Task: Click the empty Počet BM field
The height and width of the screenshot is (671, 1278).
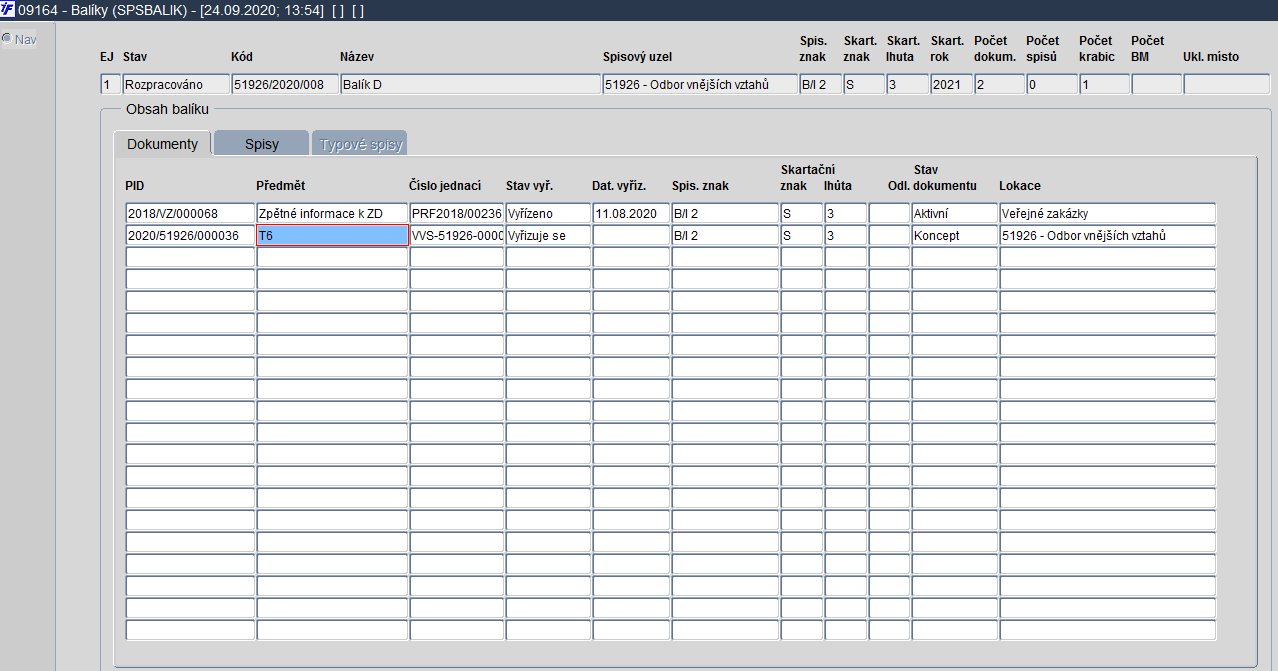Action: coord(1156,85)
